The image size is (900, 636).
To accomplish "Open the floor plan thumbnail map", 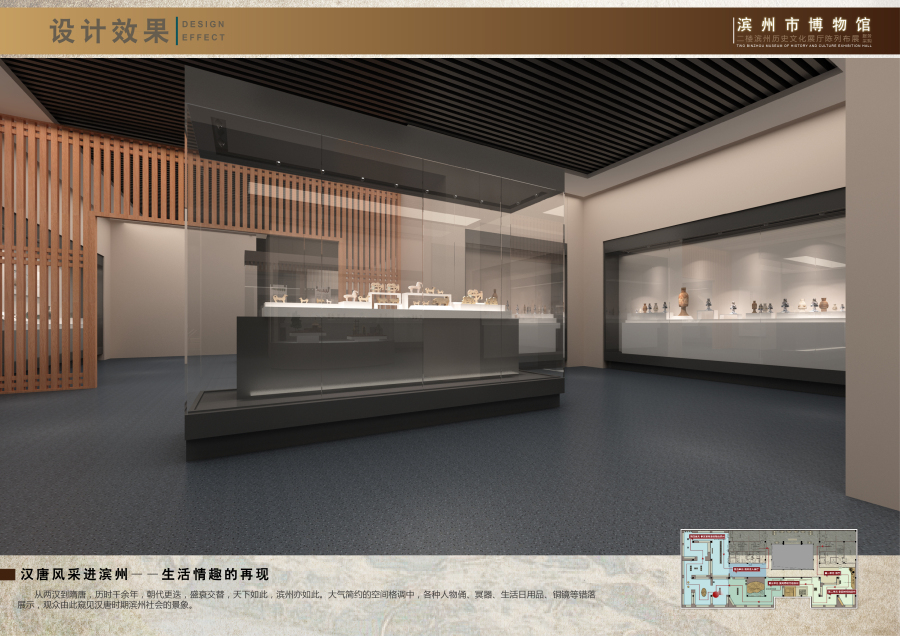I will click(769, 568).
